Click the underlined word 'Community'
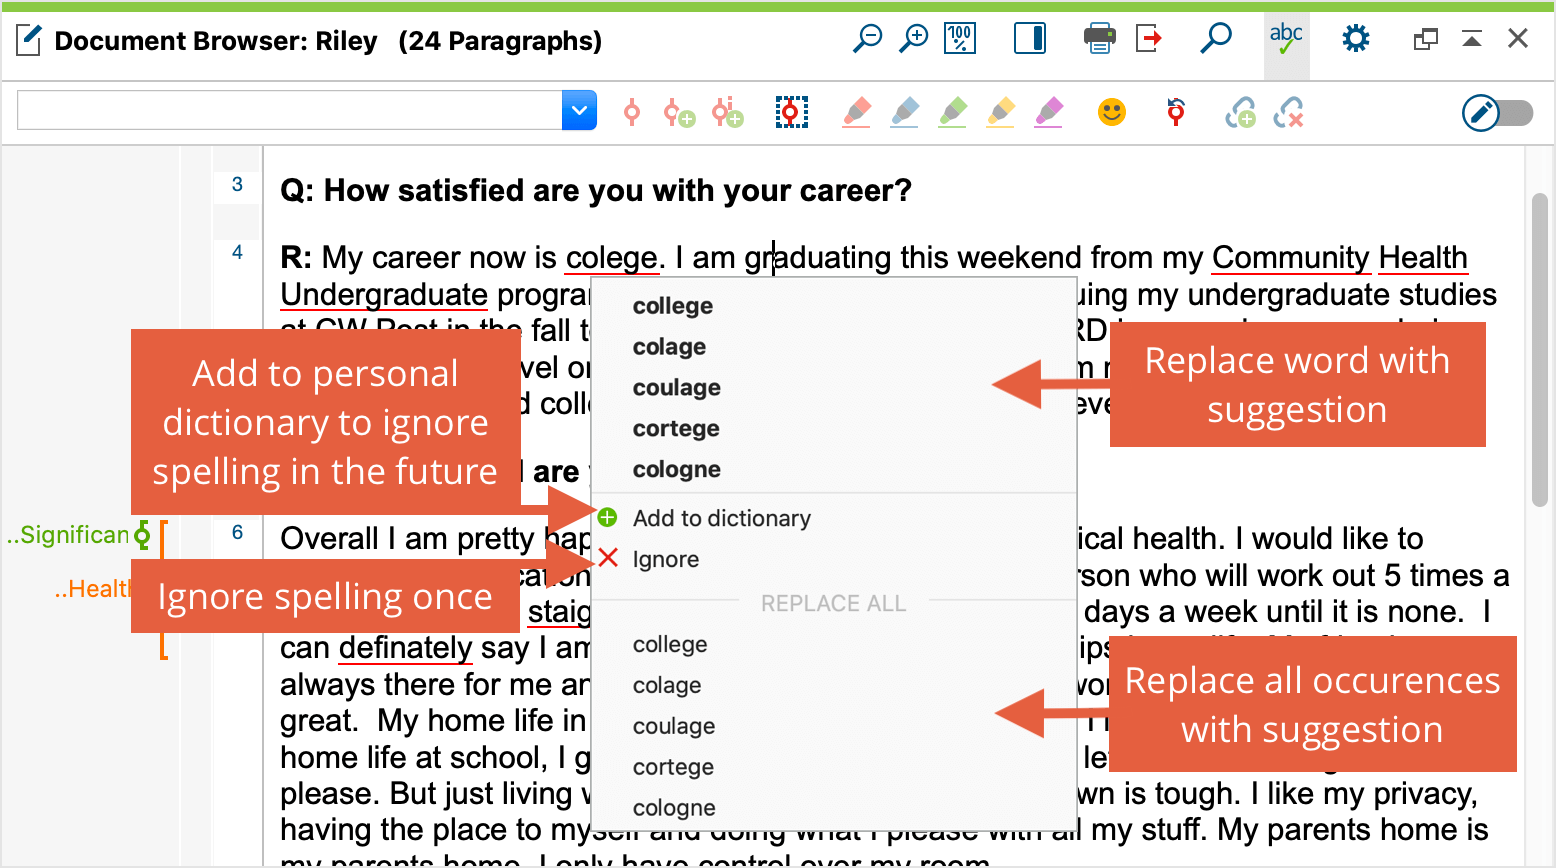This screenshot has width=1556, height=868. pos(1290,258)
